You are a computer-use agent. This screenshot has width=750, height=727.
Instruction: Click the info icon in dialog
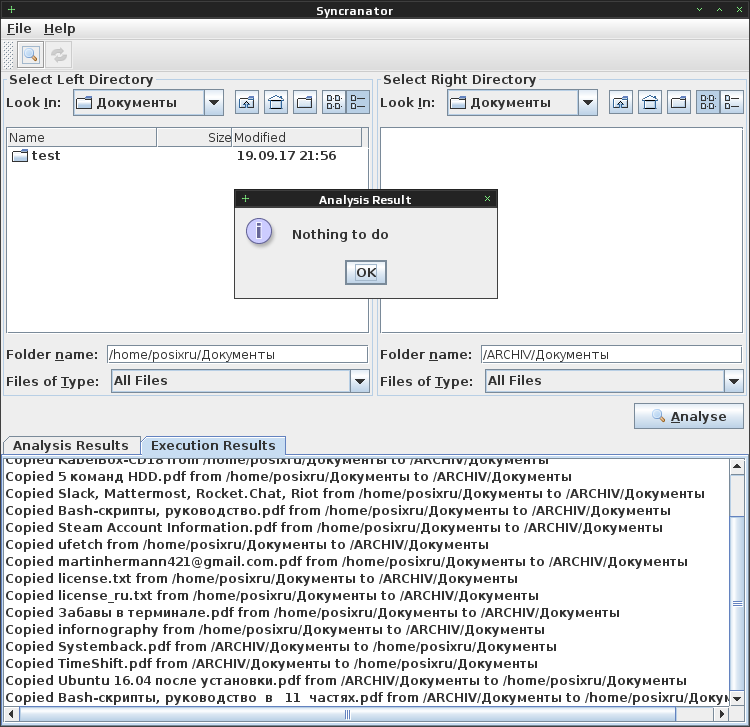click(259, 231)
